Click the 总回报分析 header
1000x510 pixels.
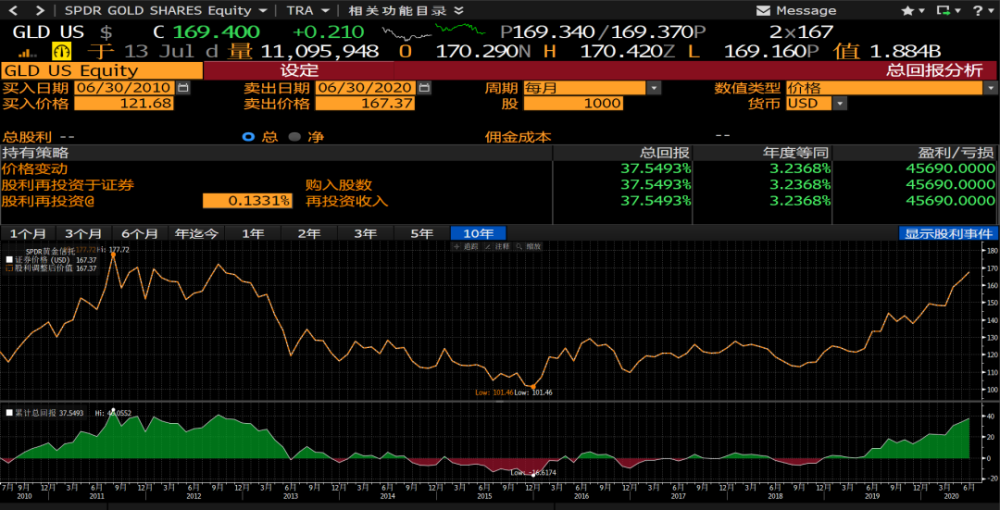934,71
